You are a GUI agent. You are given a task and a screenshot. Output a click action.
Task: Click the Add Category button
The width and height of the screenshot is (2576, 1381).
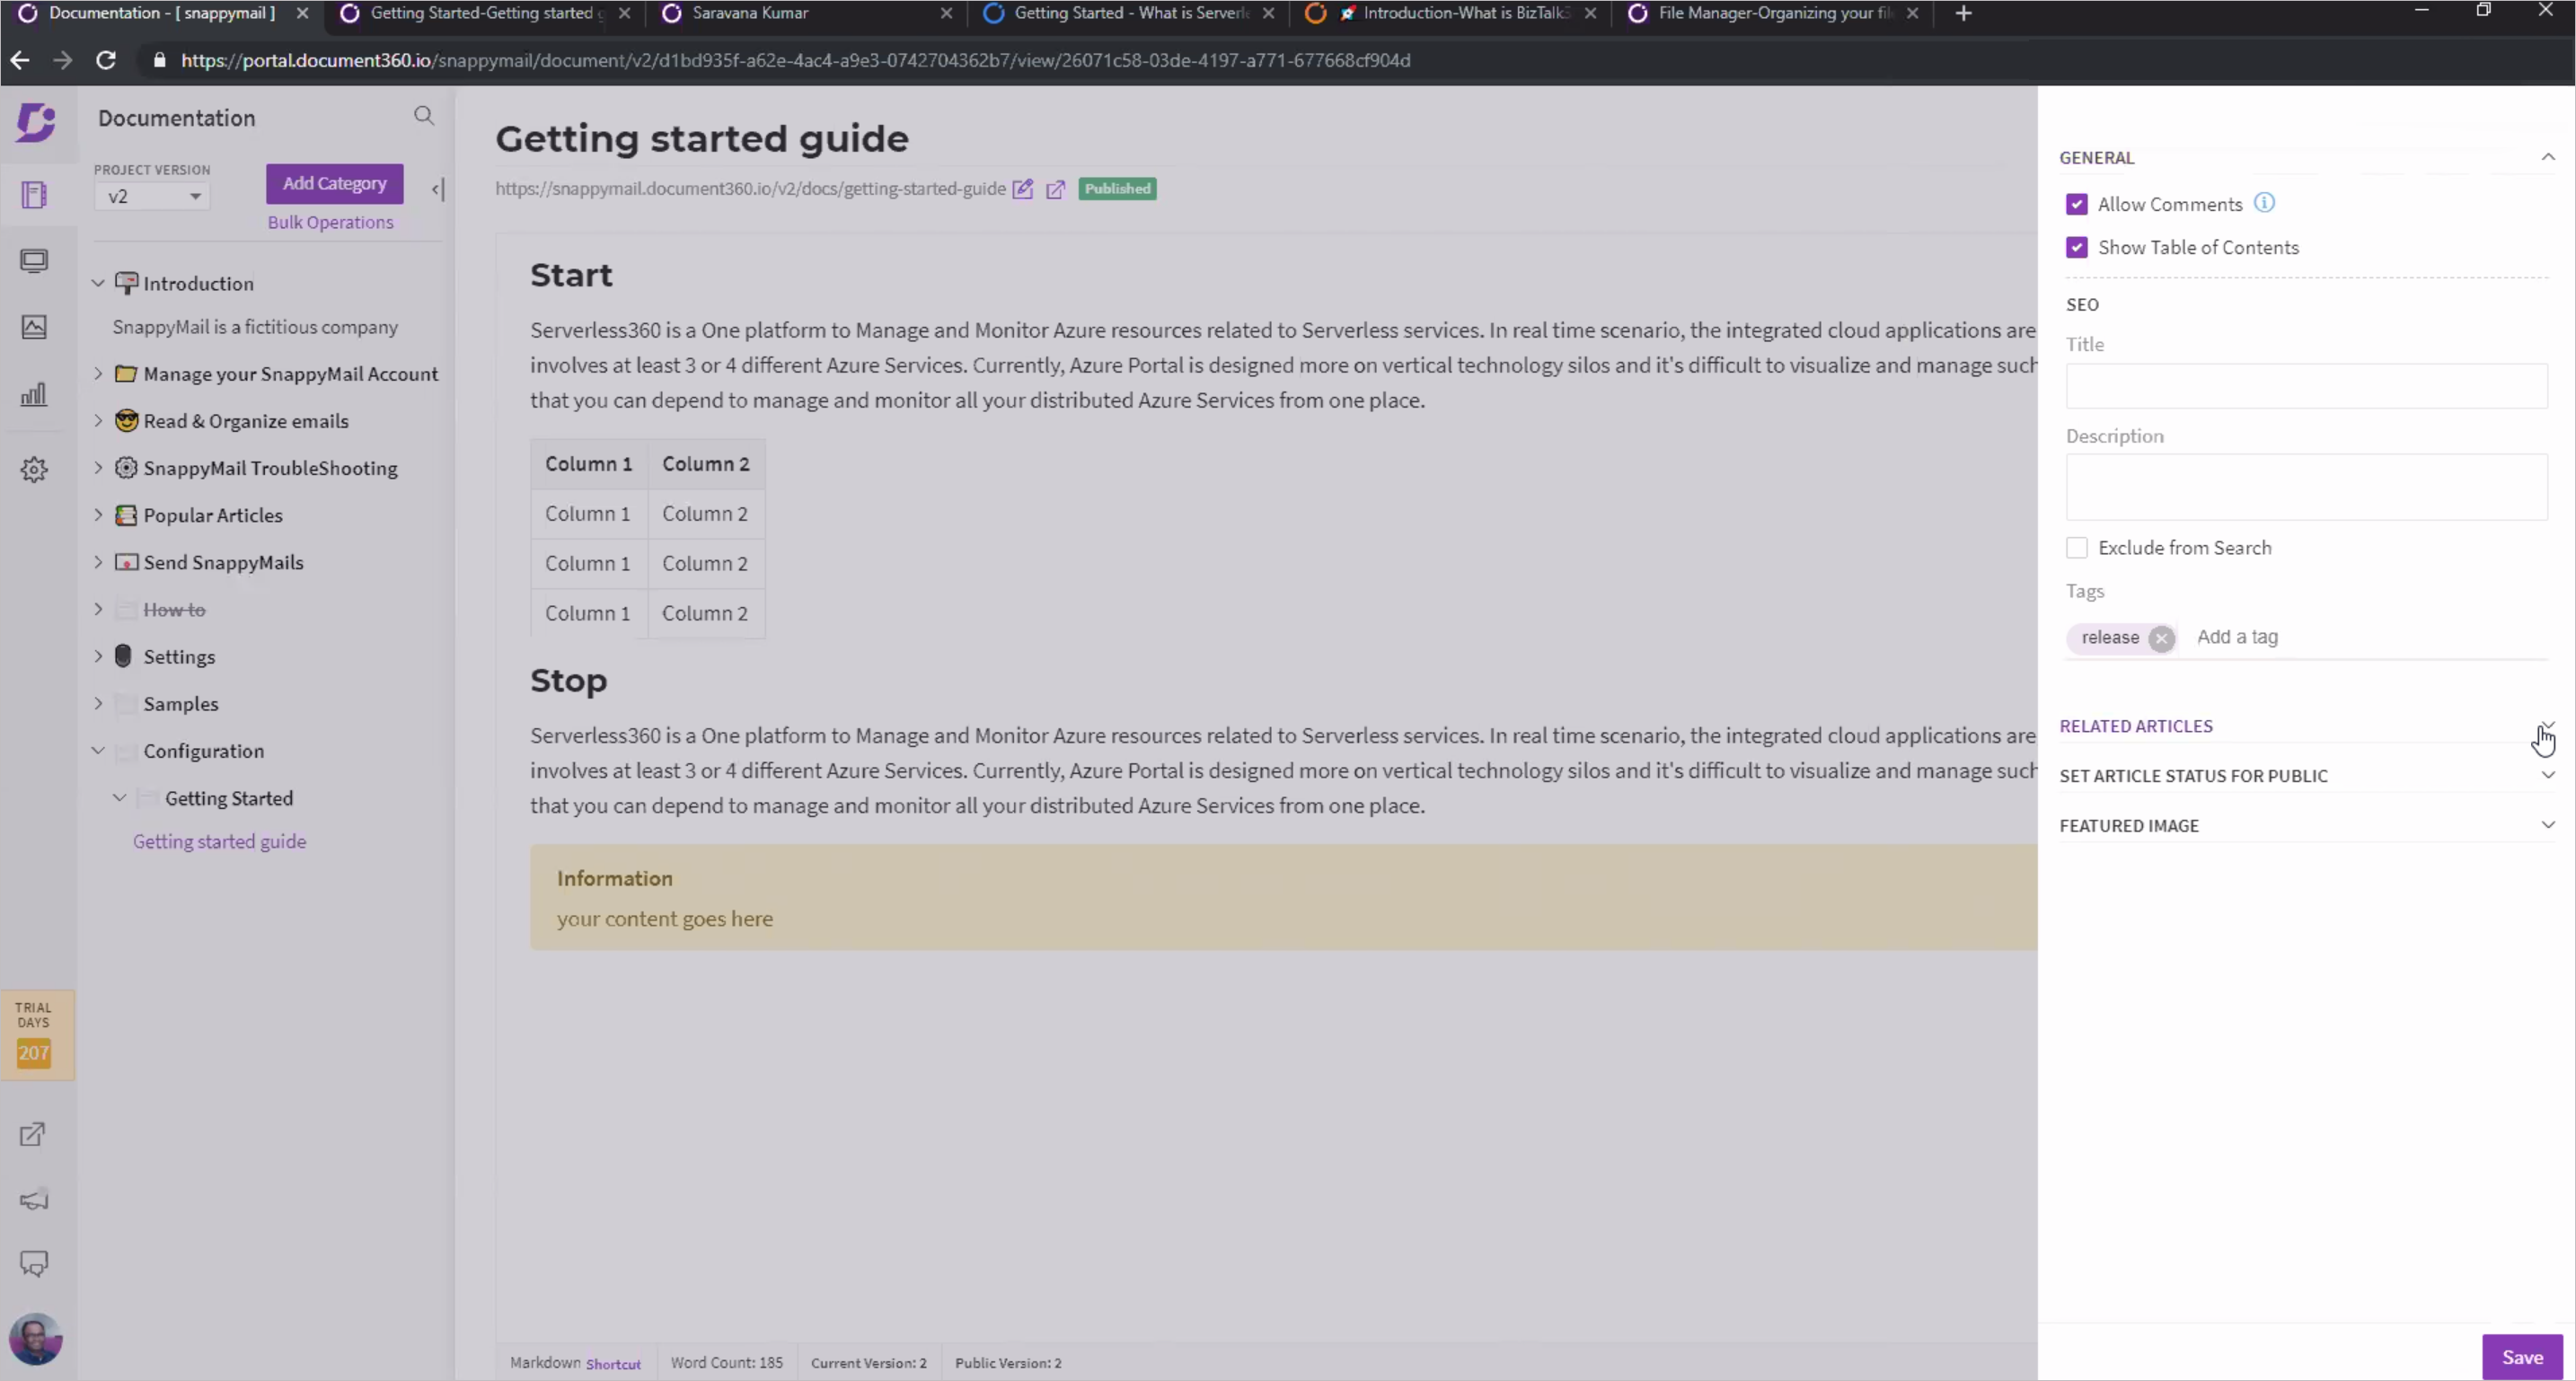[334, 183]
